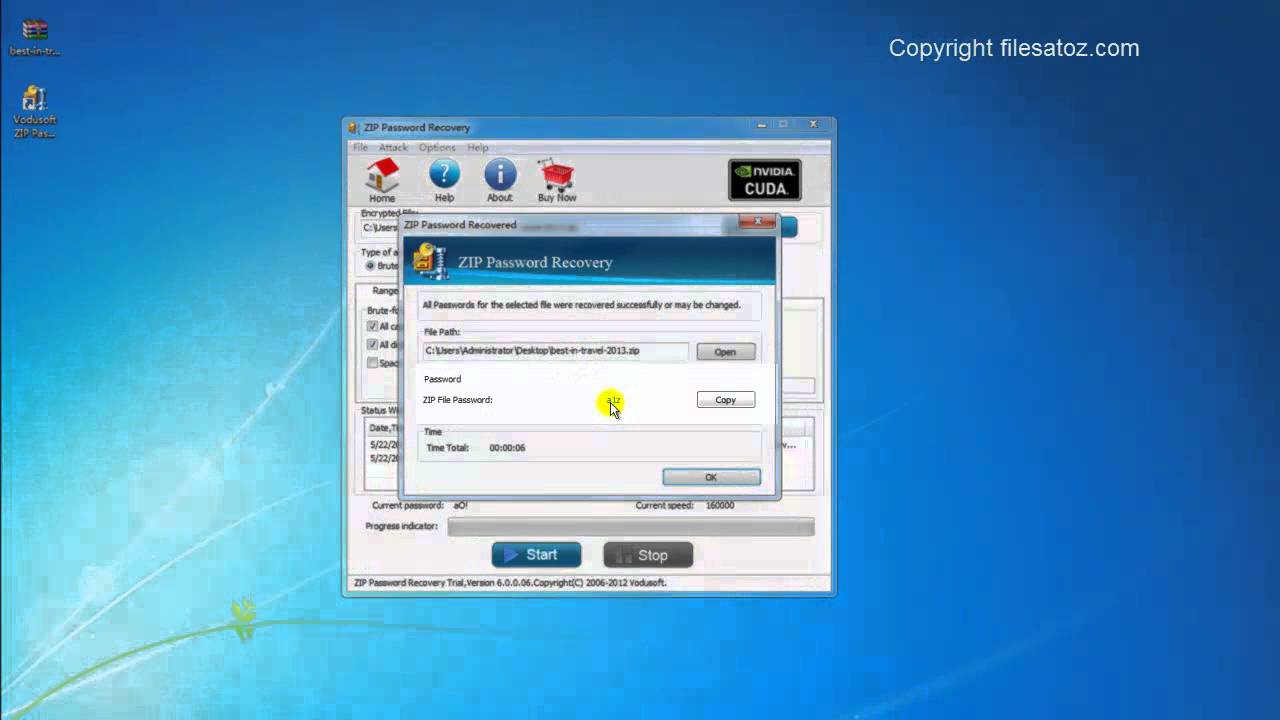Click the ZIP File Password label
The image size is (1280, 720).
point(458,400)
